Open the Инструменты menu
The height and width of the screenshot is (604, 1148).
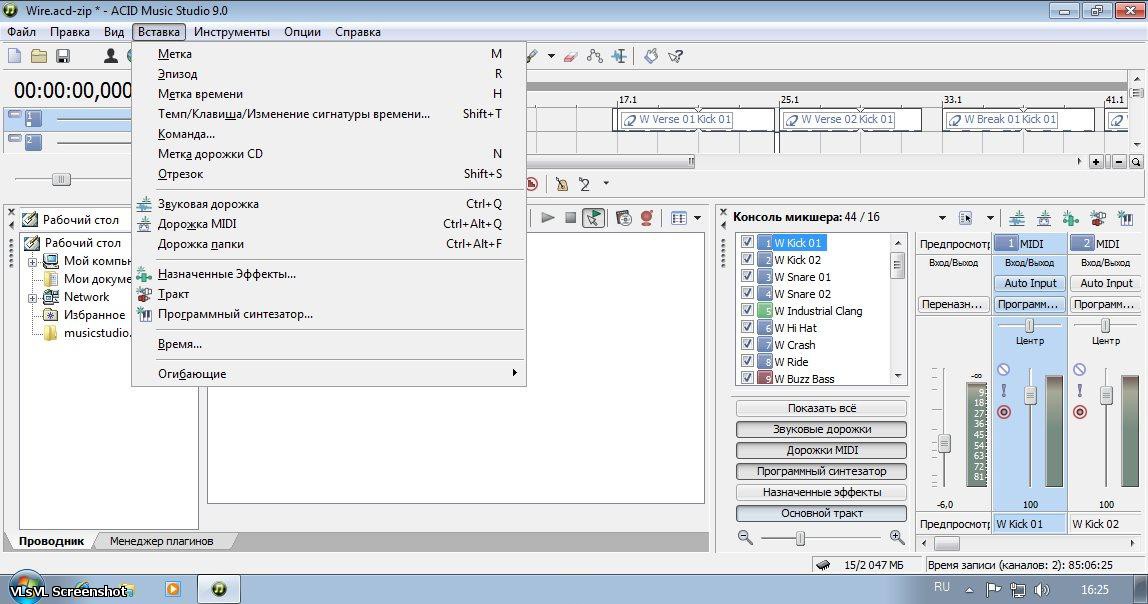(231, 31)
